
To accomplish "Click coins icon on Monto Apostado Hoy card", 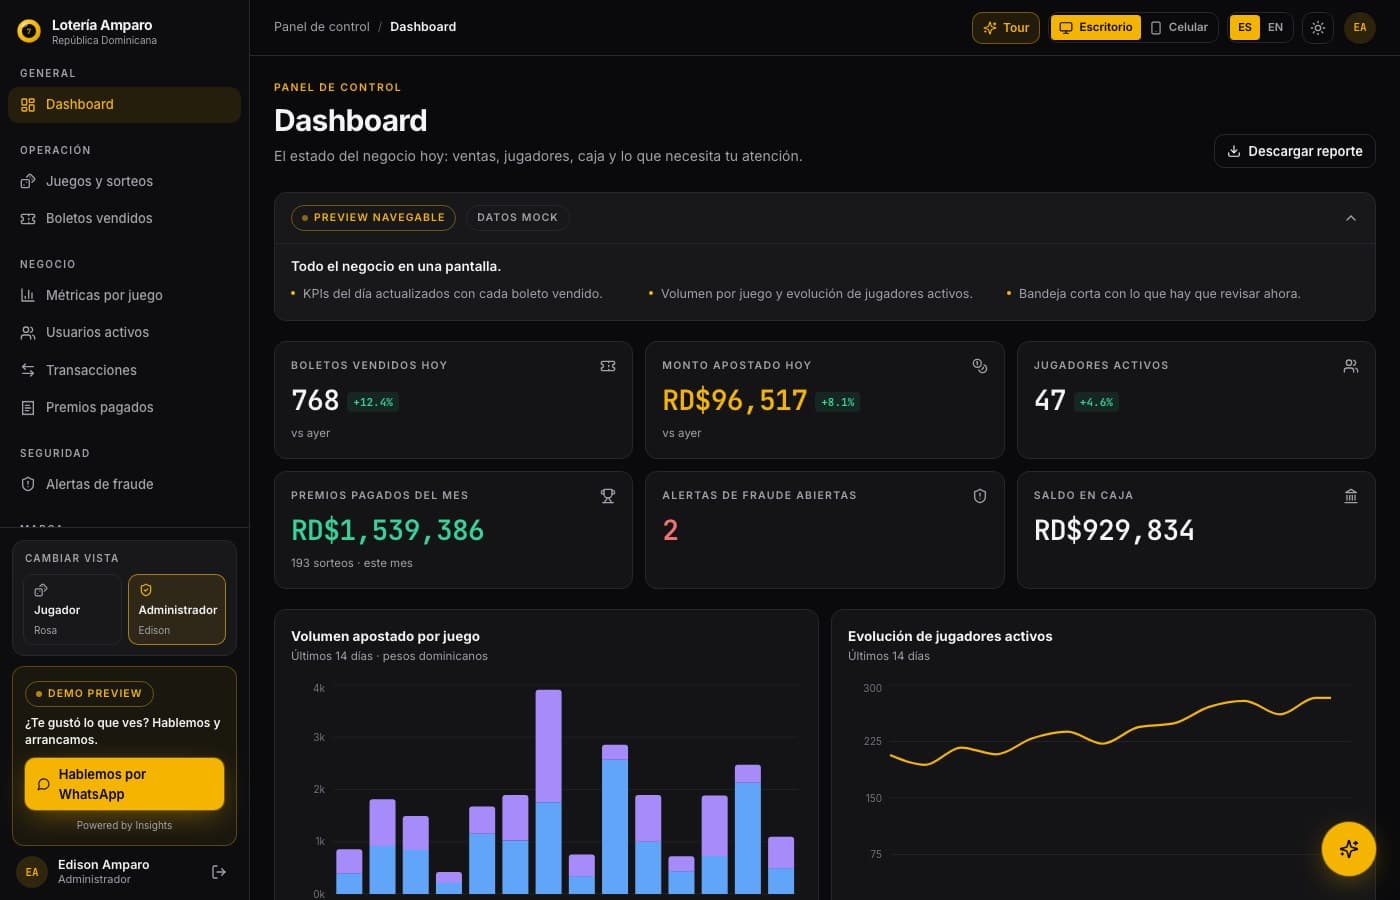I will coord(980,366).
